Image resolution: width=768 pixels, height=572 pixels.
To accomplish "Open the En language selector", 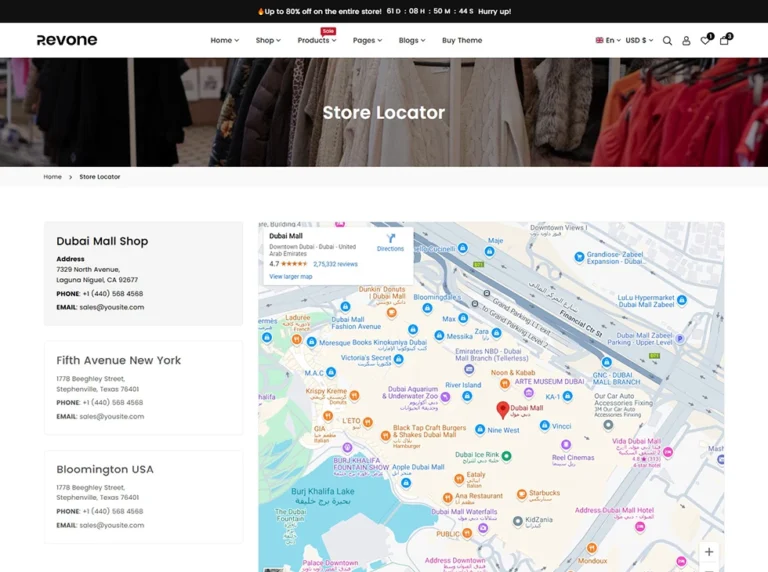I will click(608, 40).
